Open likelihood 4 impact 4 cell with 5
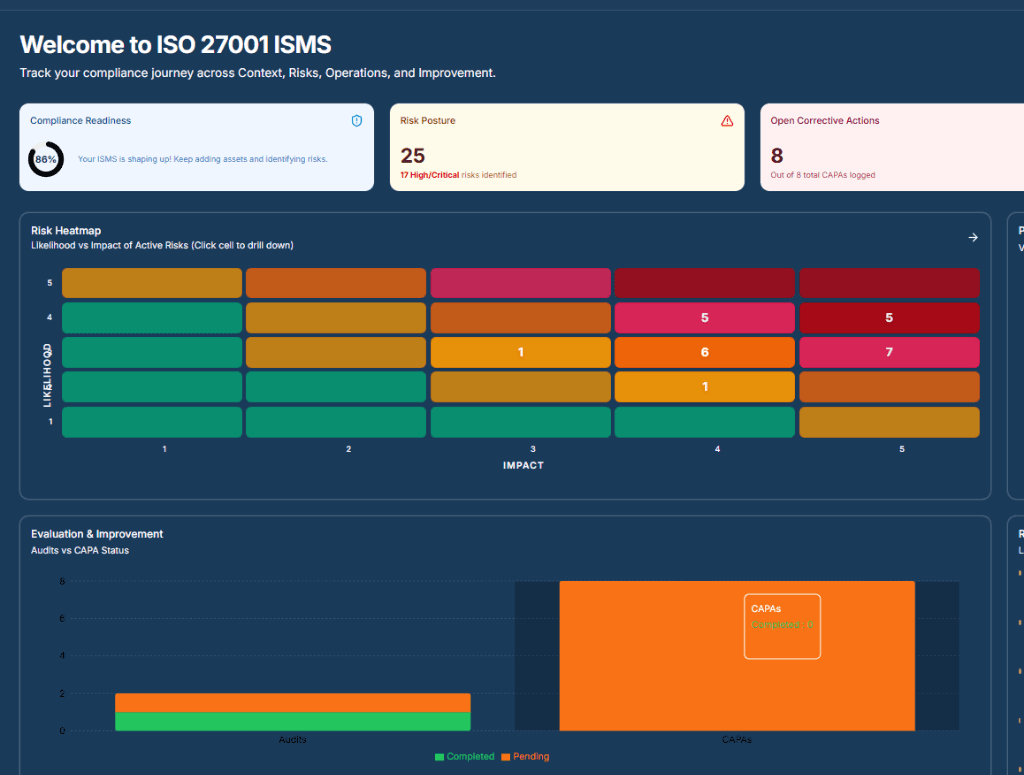Image resolution: width=1024 pixels, height=775 pixels. (705, 318)
